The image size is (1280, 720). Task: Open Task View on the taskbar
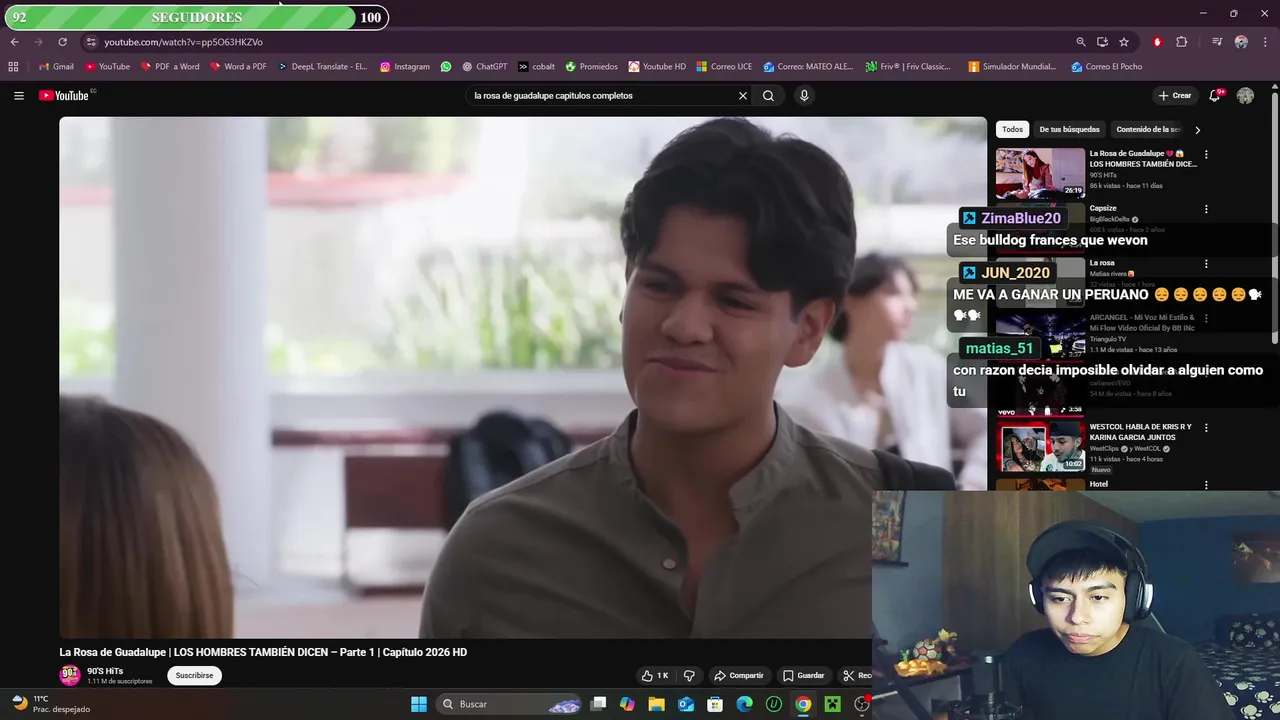(598, 704)
